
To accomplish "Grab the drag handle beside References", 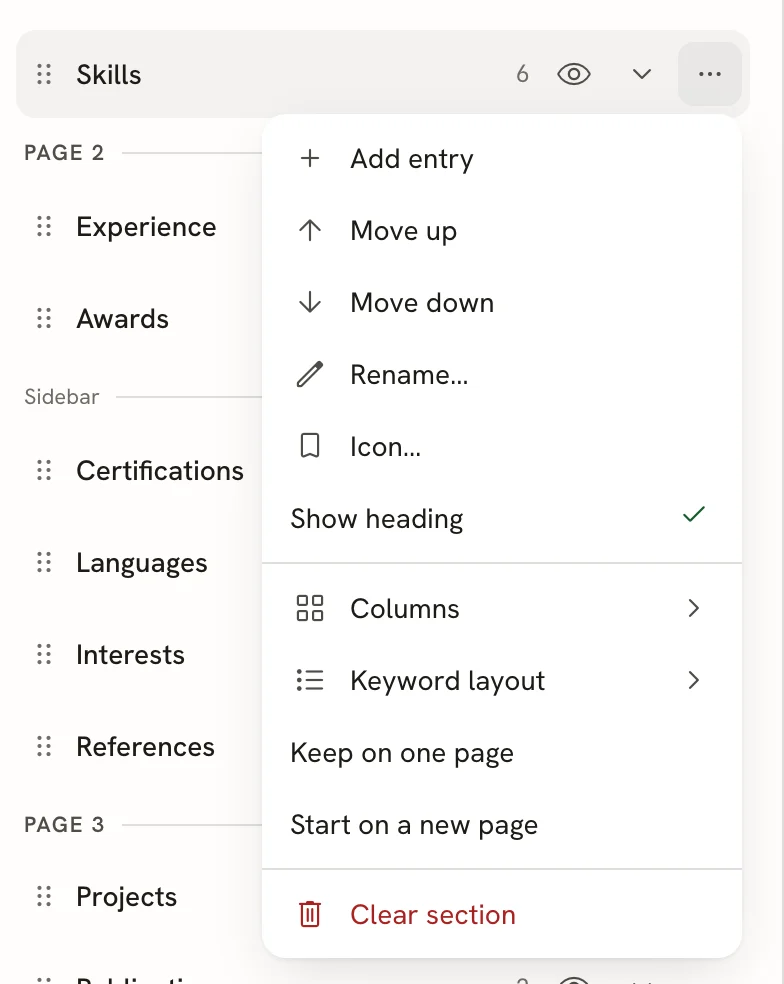I will click(x=44, y=746).
